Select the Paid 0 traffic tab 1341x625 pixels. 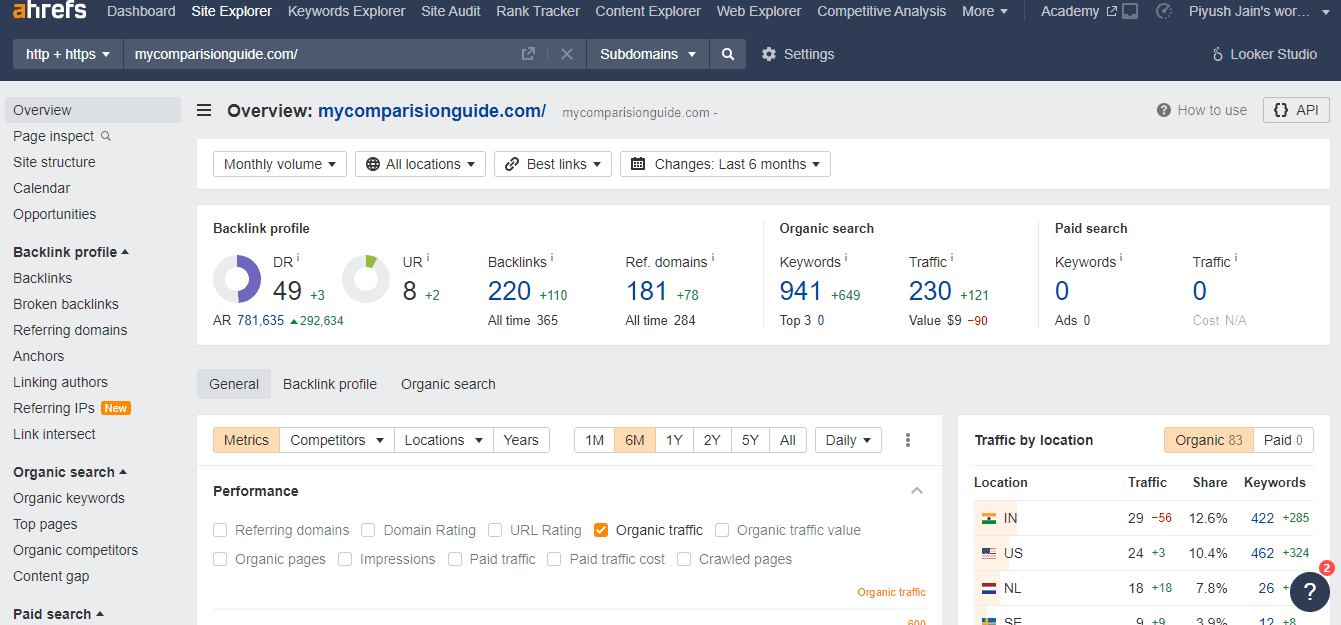coord(1283,440)
